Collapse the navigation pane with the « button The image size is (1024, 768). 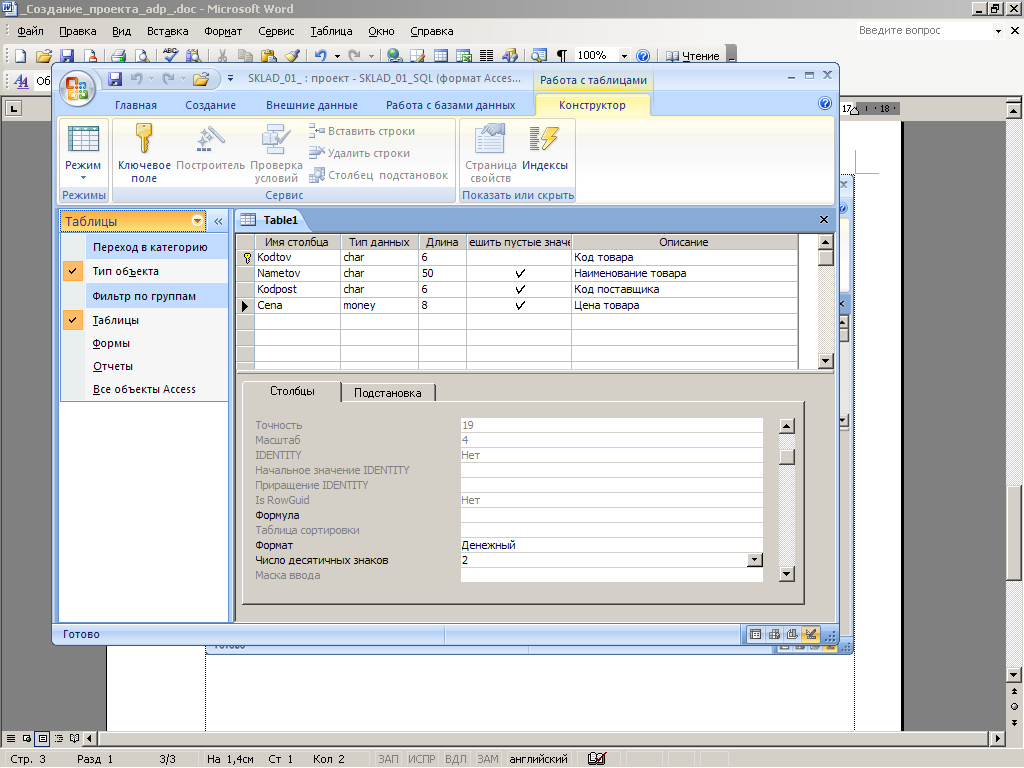(218, 221)
